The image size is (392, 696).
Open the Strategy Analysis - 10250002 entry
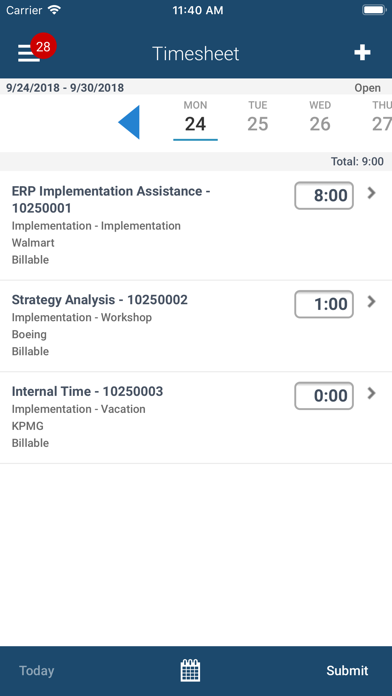196,326
